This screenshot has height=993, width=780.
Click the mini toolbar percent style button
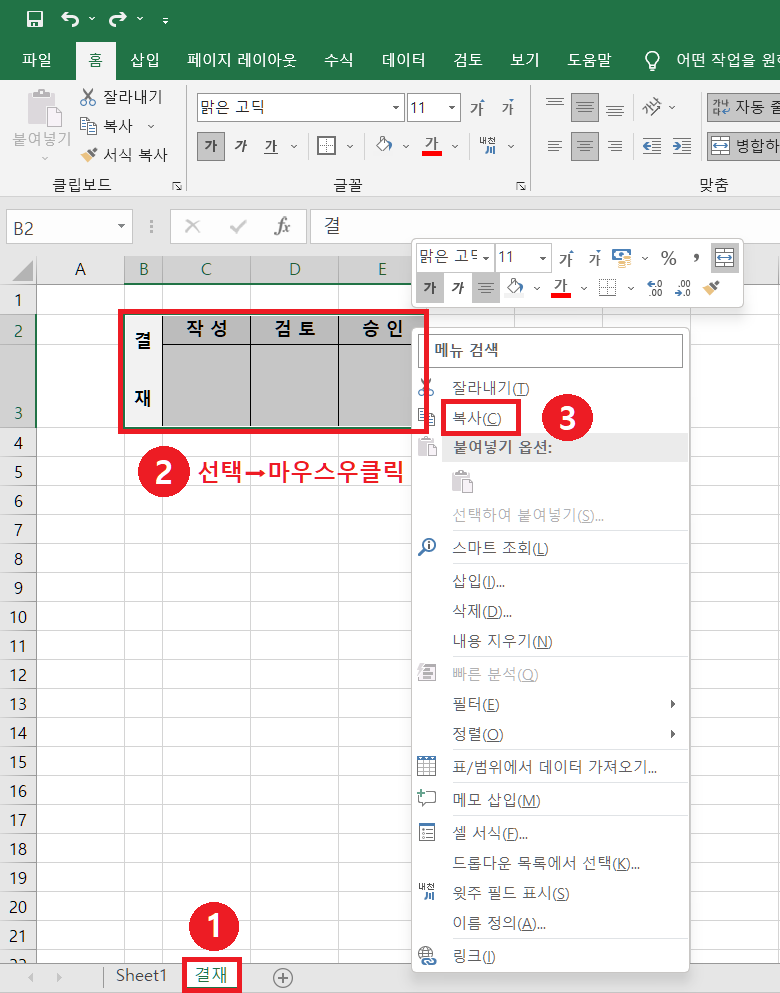click(669, 258)
